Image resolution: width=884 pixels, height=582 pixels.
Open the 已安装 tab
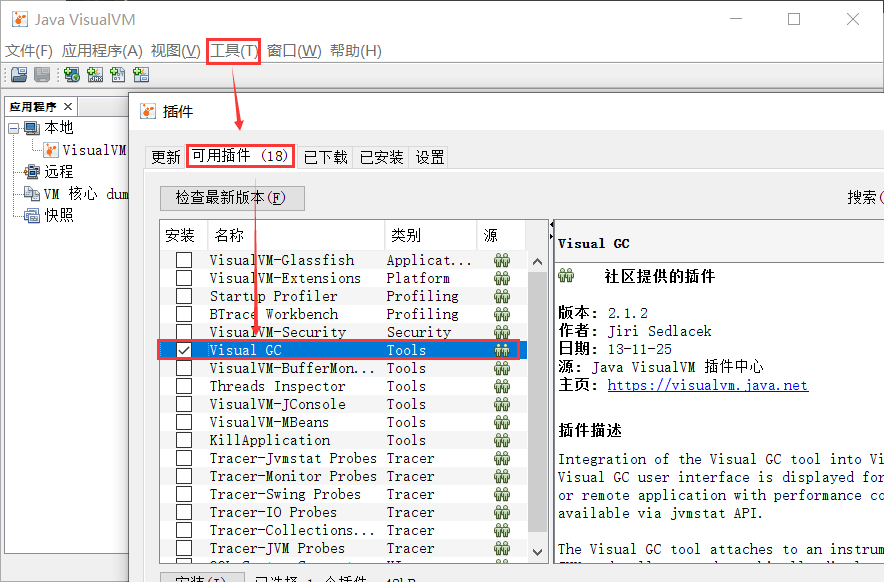(x=381, y=157)
